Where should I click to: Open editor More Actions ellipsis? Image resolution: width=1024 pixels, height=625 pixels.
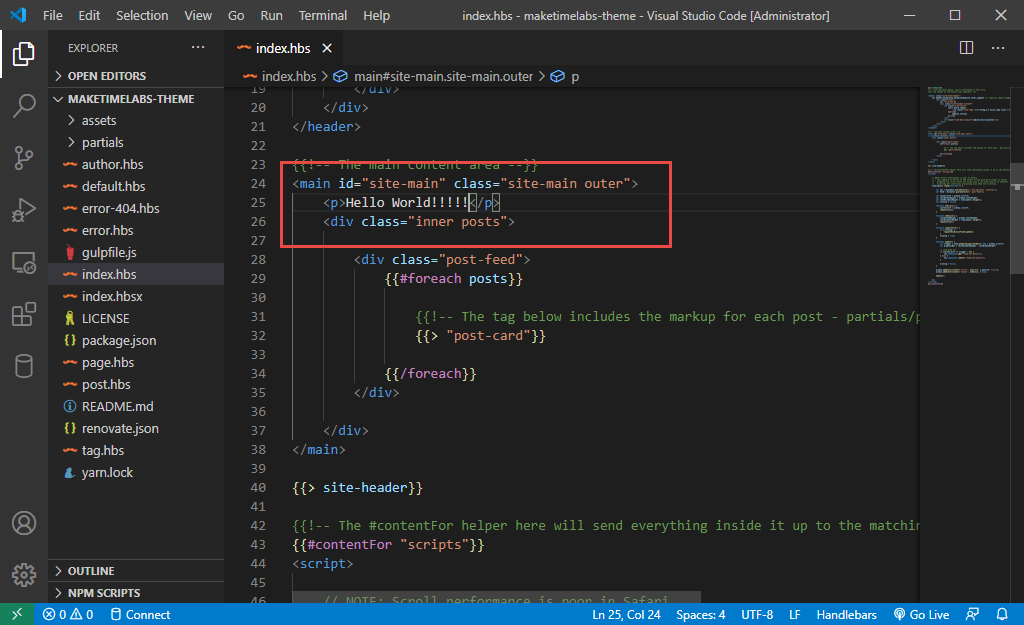(x=998, y=48)
